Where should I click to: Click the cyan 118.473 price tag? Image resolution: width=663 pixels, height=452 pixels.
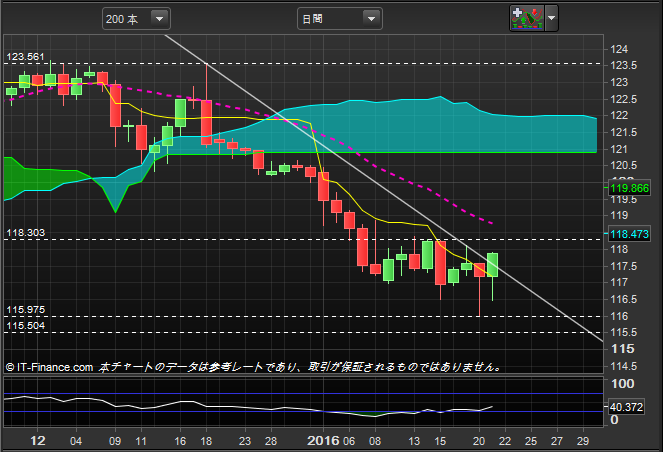tap(629, 234)
